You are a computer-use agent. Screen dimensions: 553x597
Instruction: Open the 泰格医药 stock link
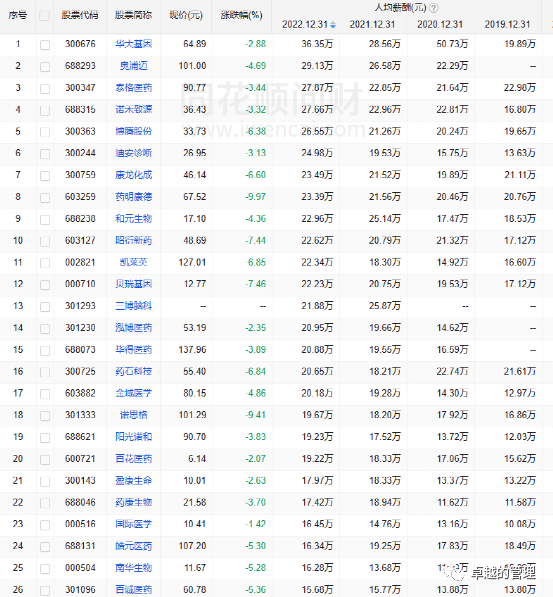point(134,88)
